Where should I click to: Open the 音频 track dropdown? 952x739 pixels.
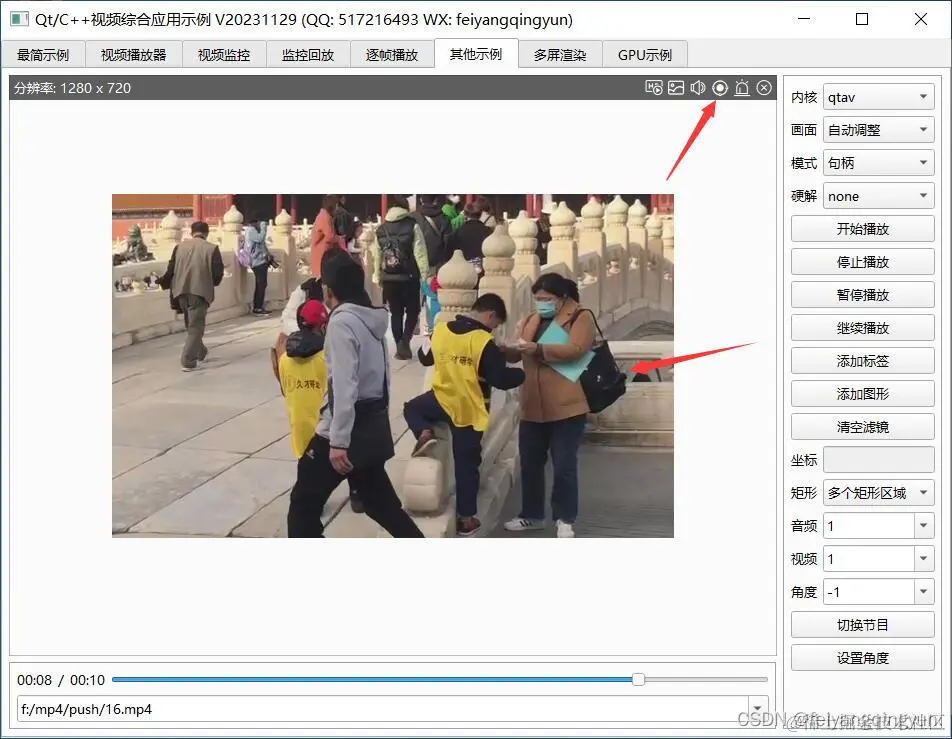(x=923, y=526)
